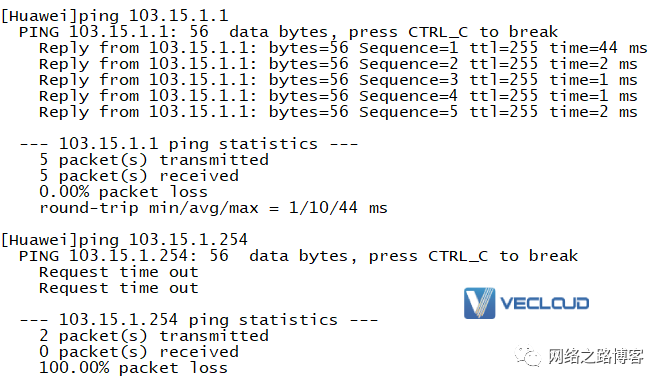The image size is (665, 386).
Task: Click the 5 packet(s) received line
Action: click(139, 176)
